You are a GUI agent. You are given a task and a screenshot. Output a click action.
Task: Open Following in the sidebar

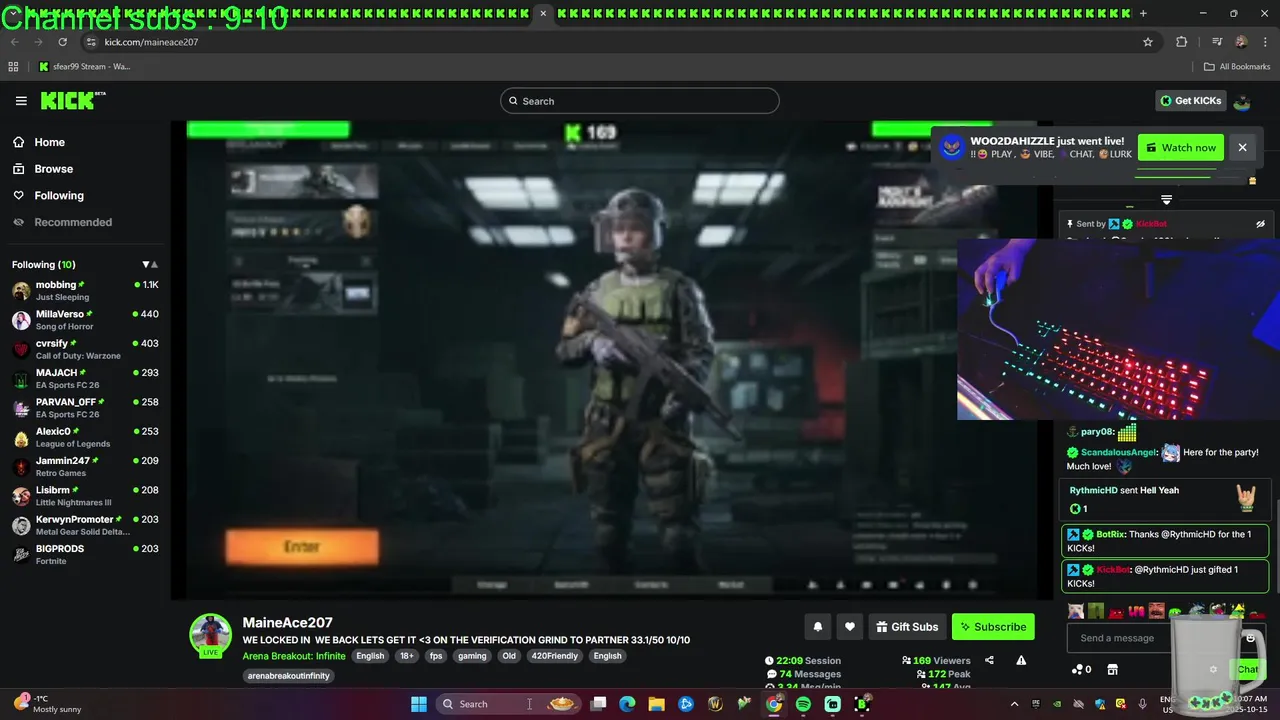pos(59,196)
